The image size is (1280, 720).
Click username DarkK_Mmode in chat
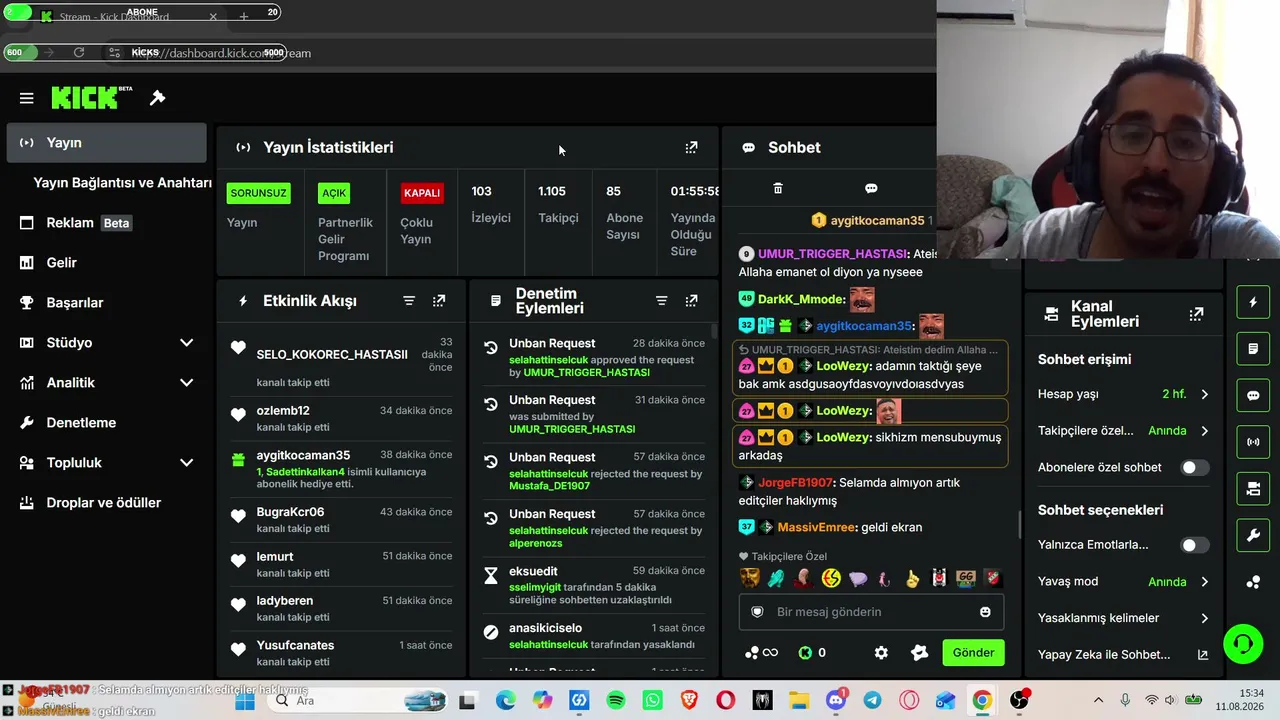tap(801, 299)
